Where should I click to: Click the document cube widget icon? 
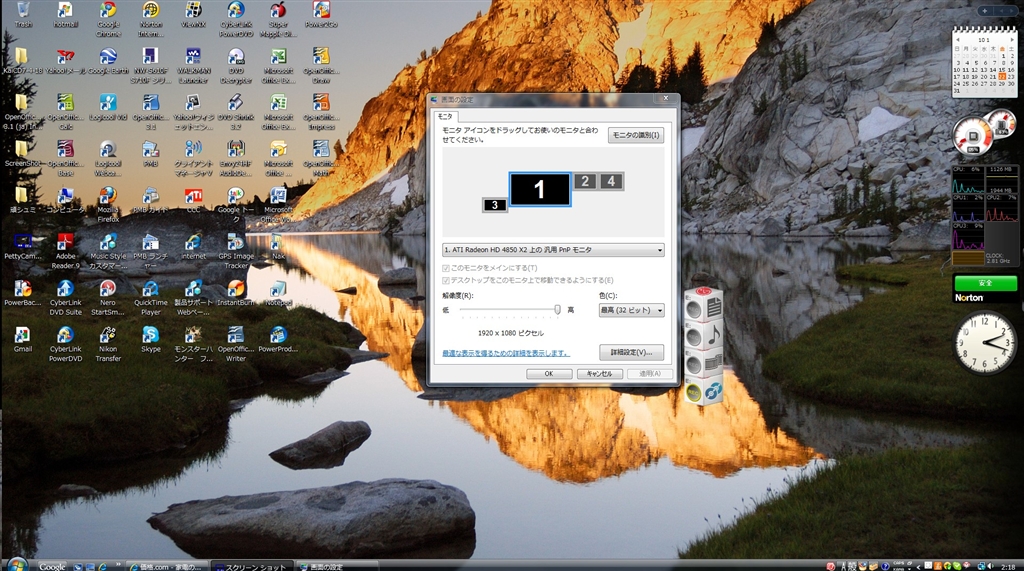coord(713,306)
